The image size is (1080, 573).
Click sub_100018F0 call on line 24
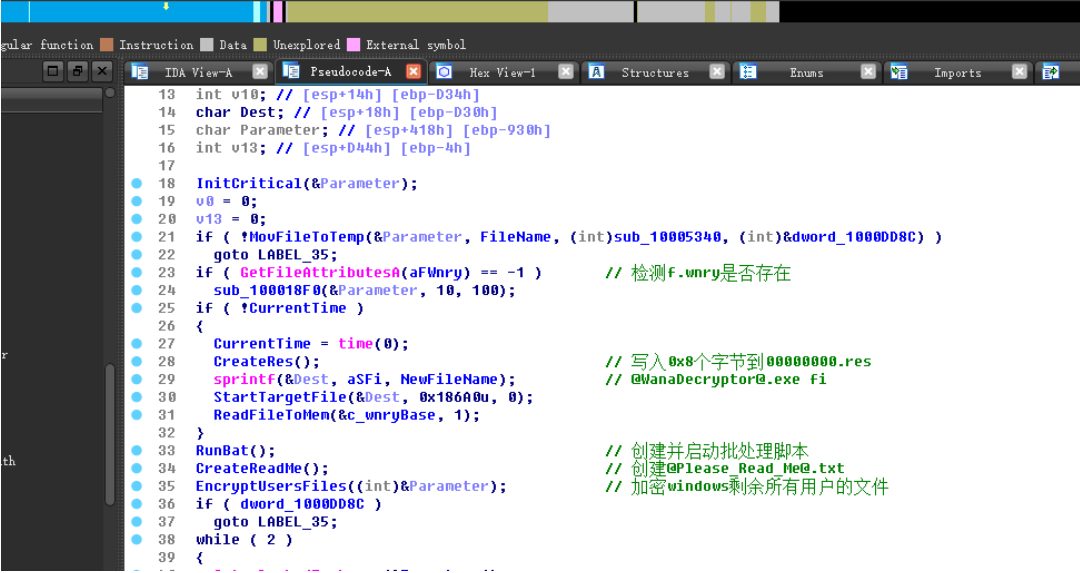click(x=267, y=291)
